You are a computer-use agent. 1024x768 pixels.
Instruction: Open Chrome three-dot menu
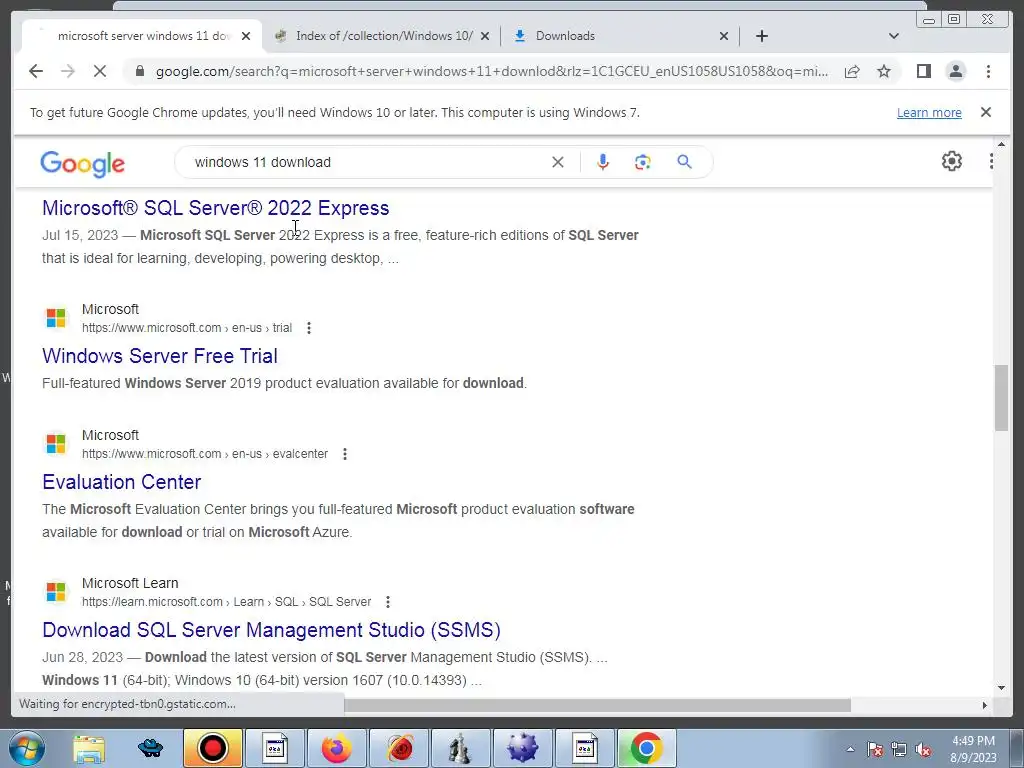point(988,71)
